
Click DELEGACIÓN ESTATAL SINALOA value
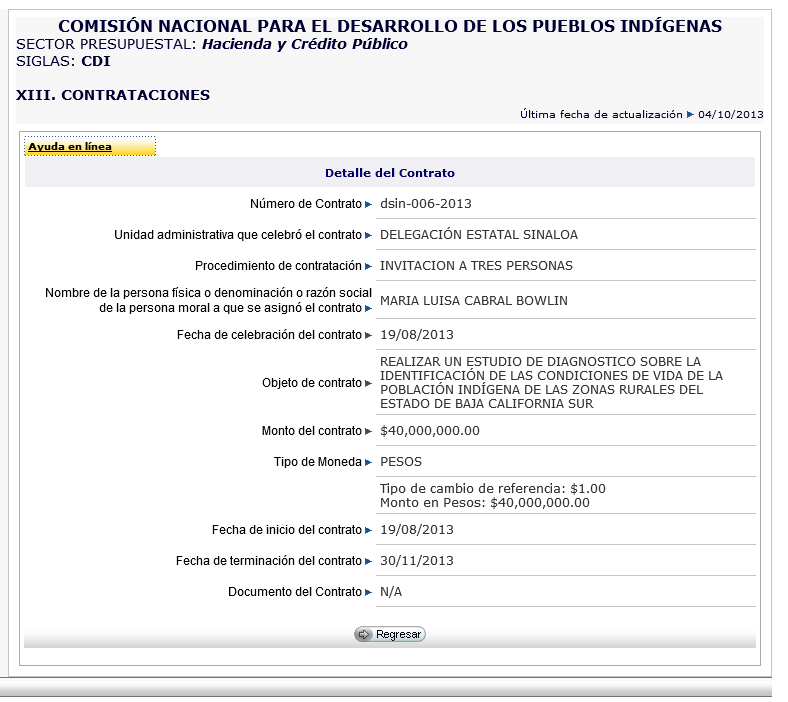click(479, 235)
